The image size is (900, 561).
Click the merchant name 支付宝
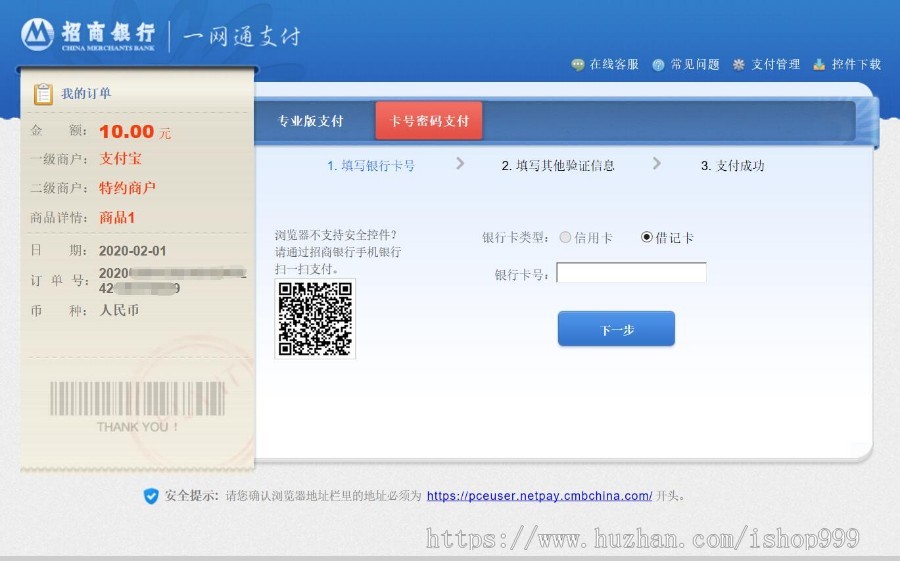coord(121,159)
